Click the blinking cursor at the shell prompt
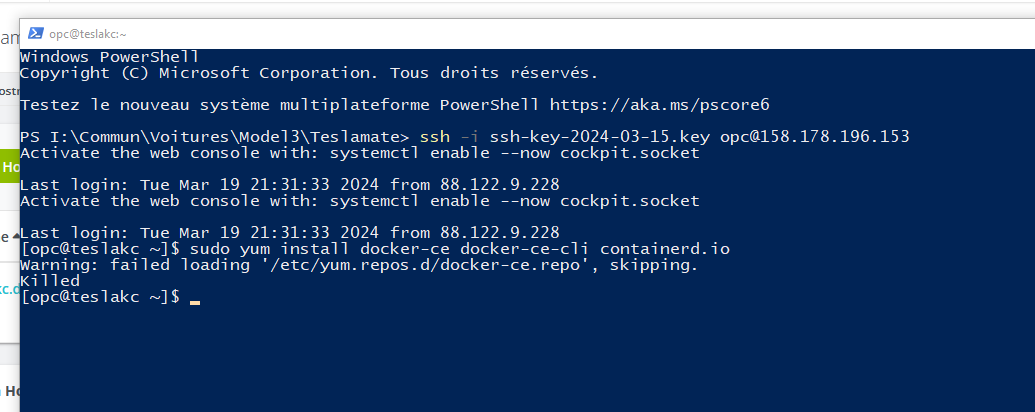This screenshot has height=412, width=1035. pos(195,302)
